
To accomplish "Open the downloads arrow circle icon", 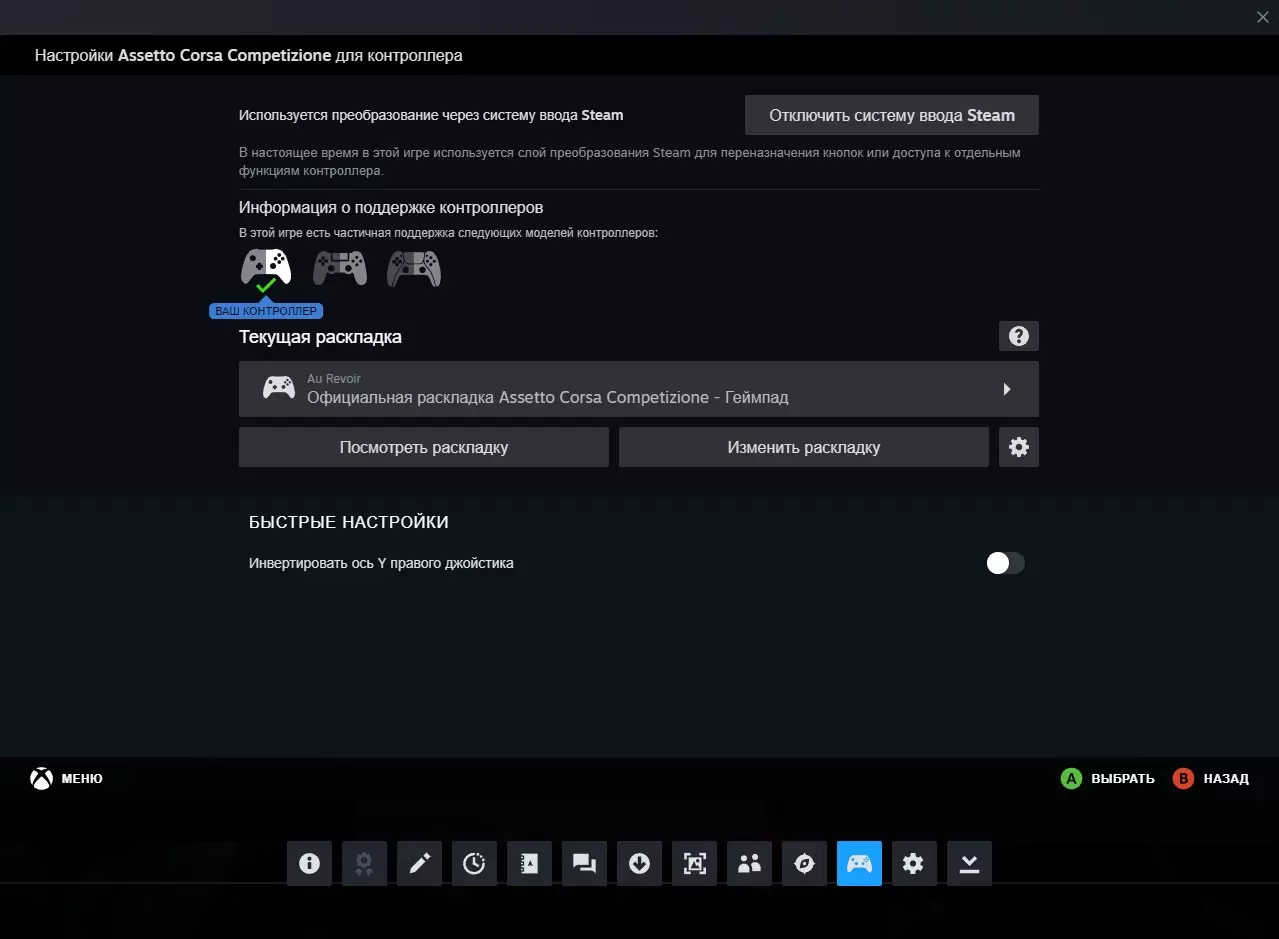I will pyautogui.click(x=639, y=863).
